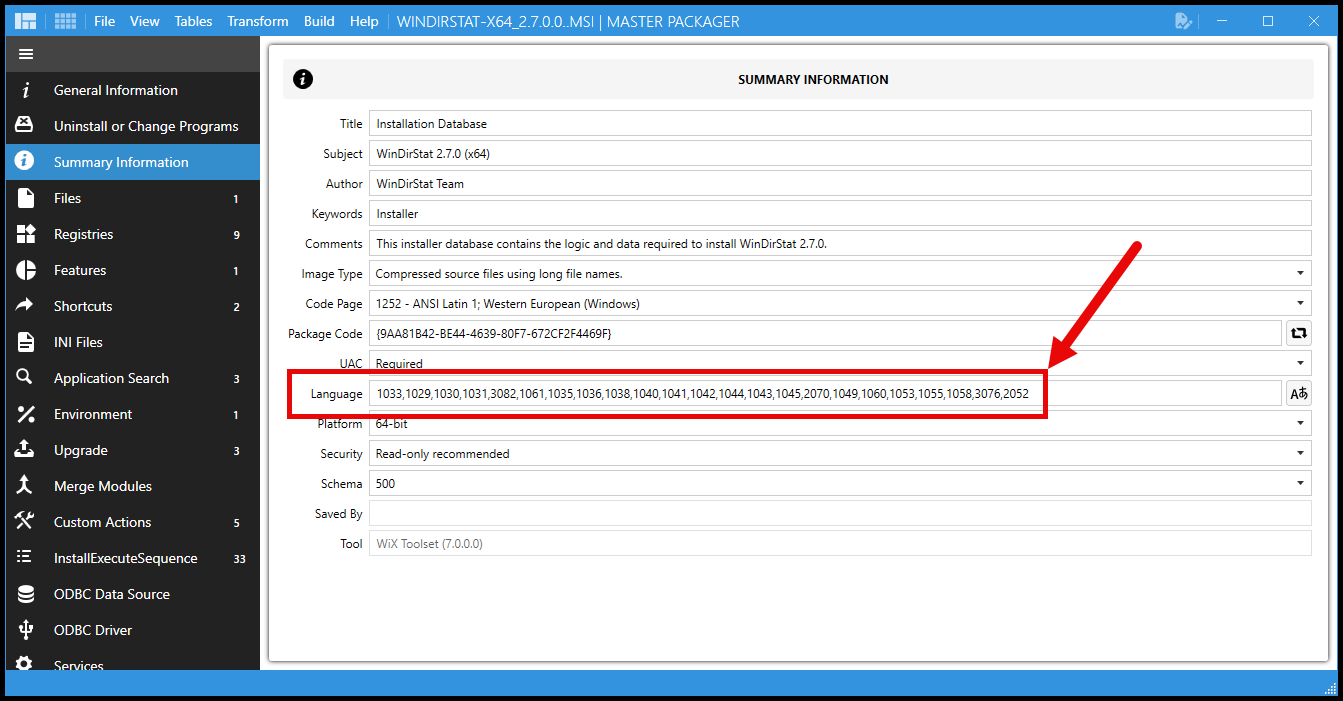Image resolution: width=1343 pixels, height=701 pixels.
Task: Go to General Information section
Action: tap(132, 90)
